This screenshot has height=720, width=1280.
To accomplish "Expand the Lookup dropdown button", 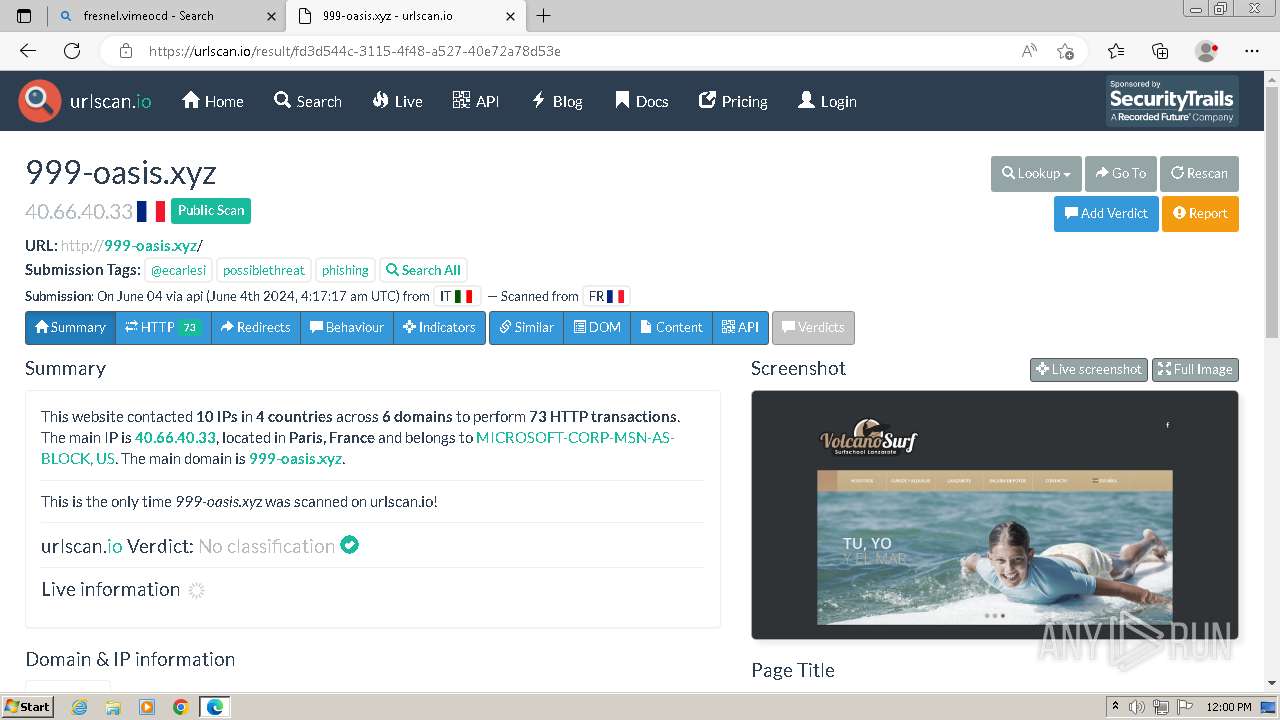I will point(1036,173).
